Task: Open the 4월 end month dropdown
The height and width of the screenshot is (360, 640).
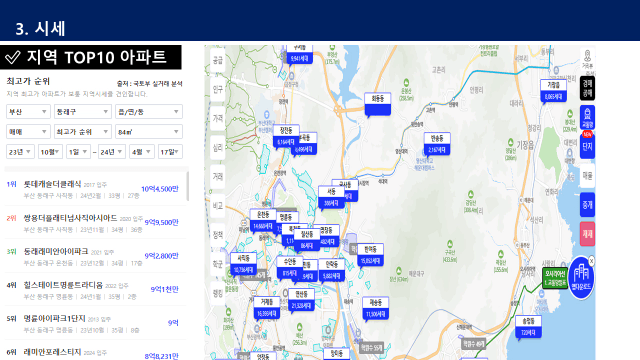Action: pos(141,151)
